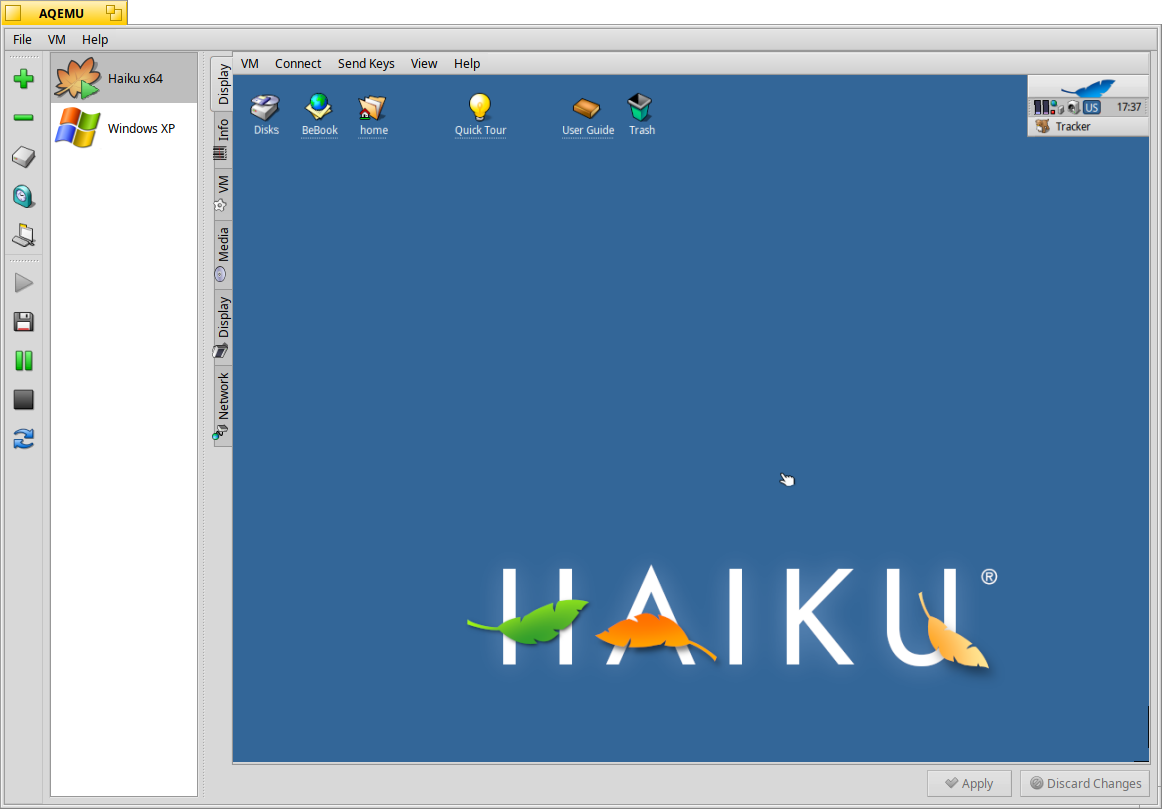The height and width of the screenshot is (809, 1162).
Task: Open the Send Keys menu
Action: [366, 64]
